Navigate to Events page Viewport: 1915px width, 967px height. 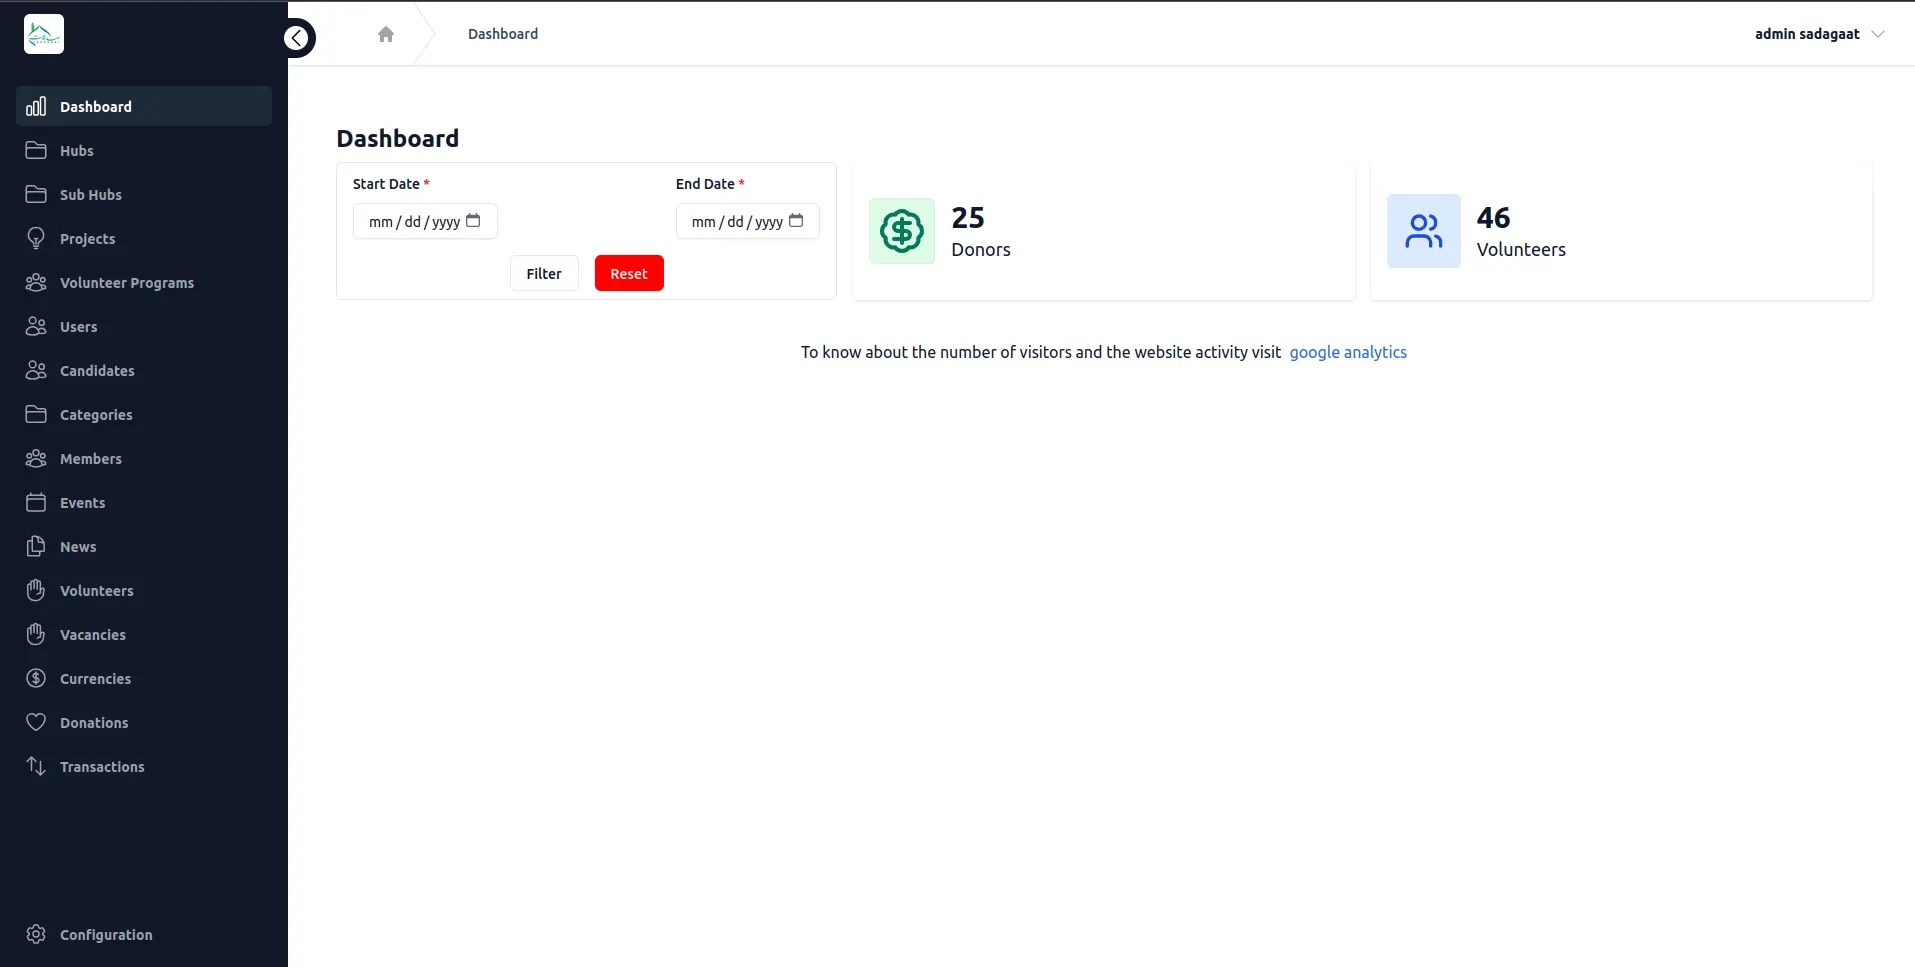144,502
